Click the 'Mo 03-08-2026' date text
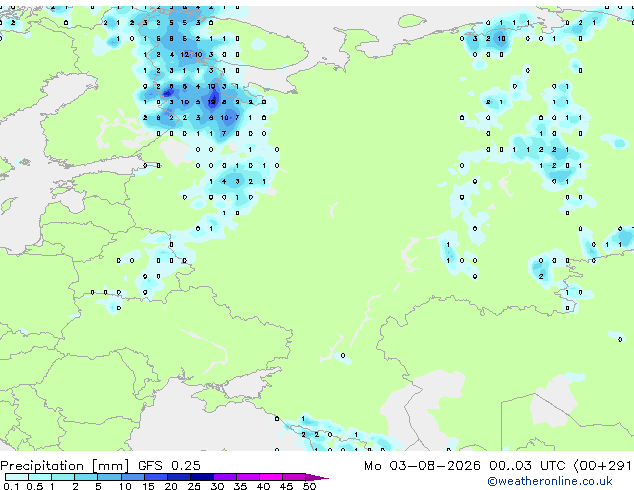Screen dimensions: 634x490 pyautogui.click(x=422, y=466)
